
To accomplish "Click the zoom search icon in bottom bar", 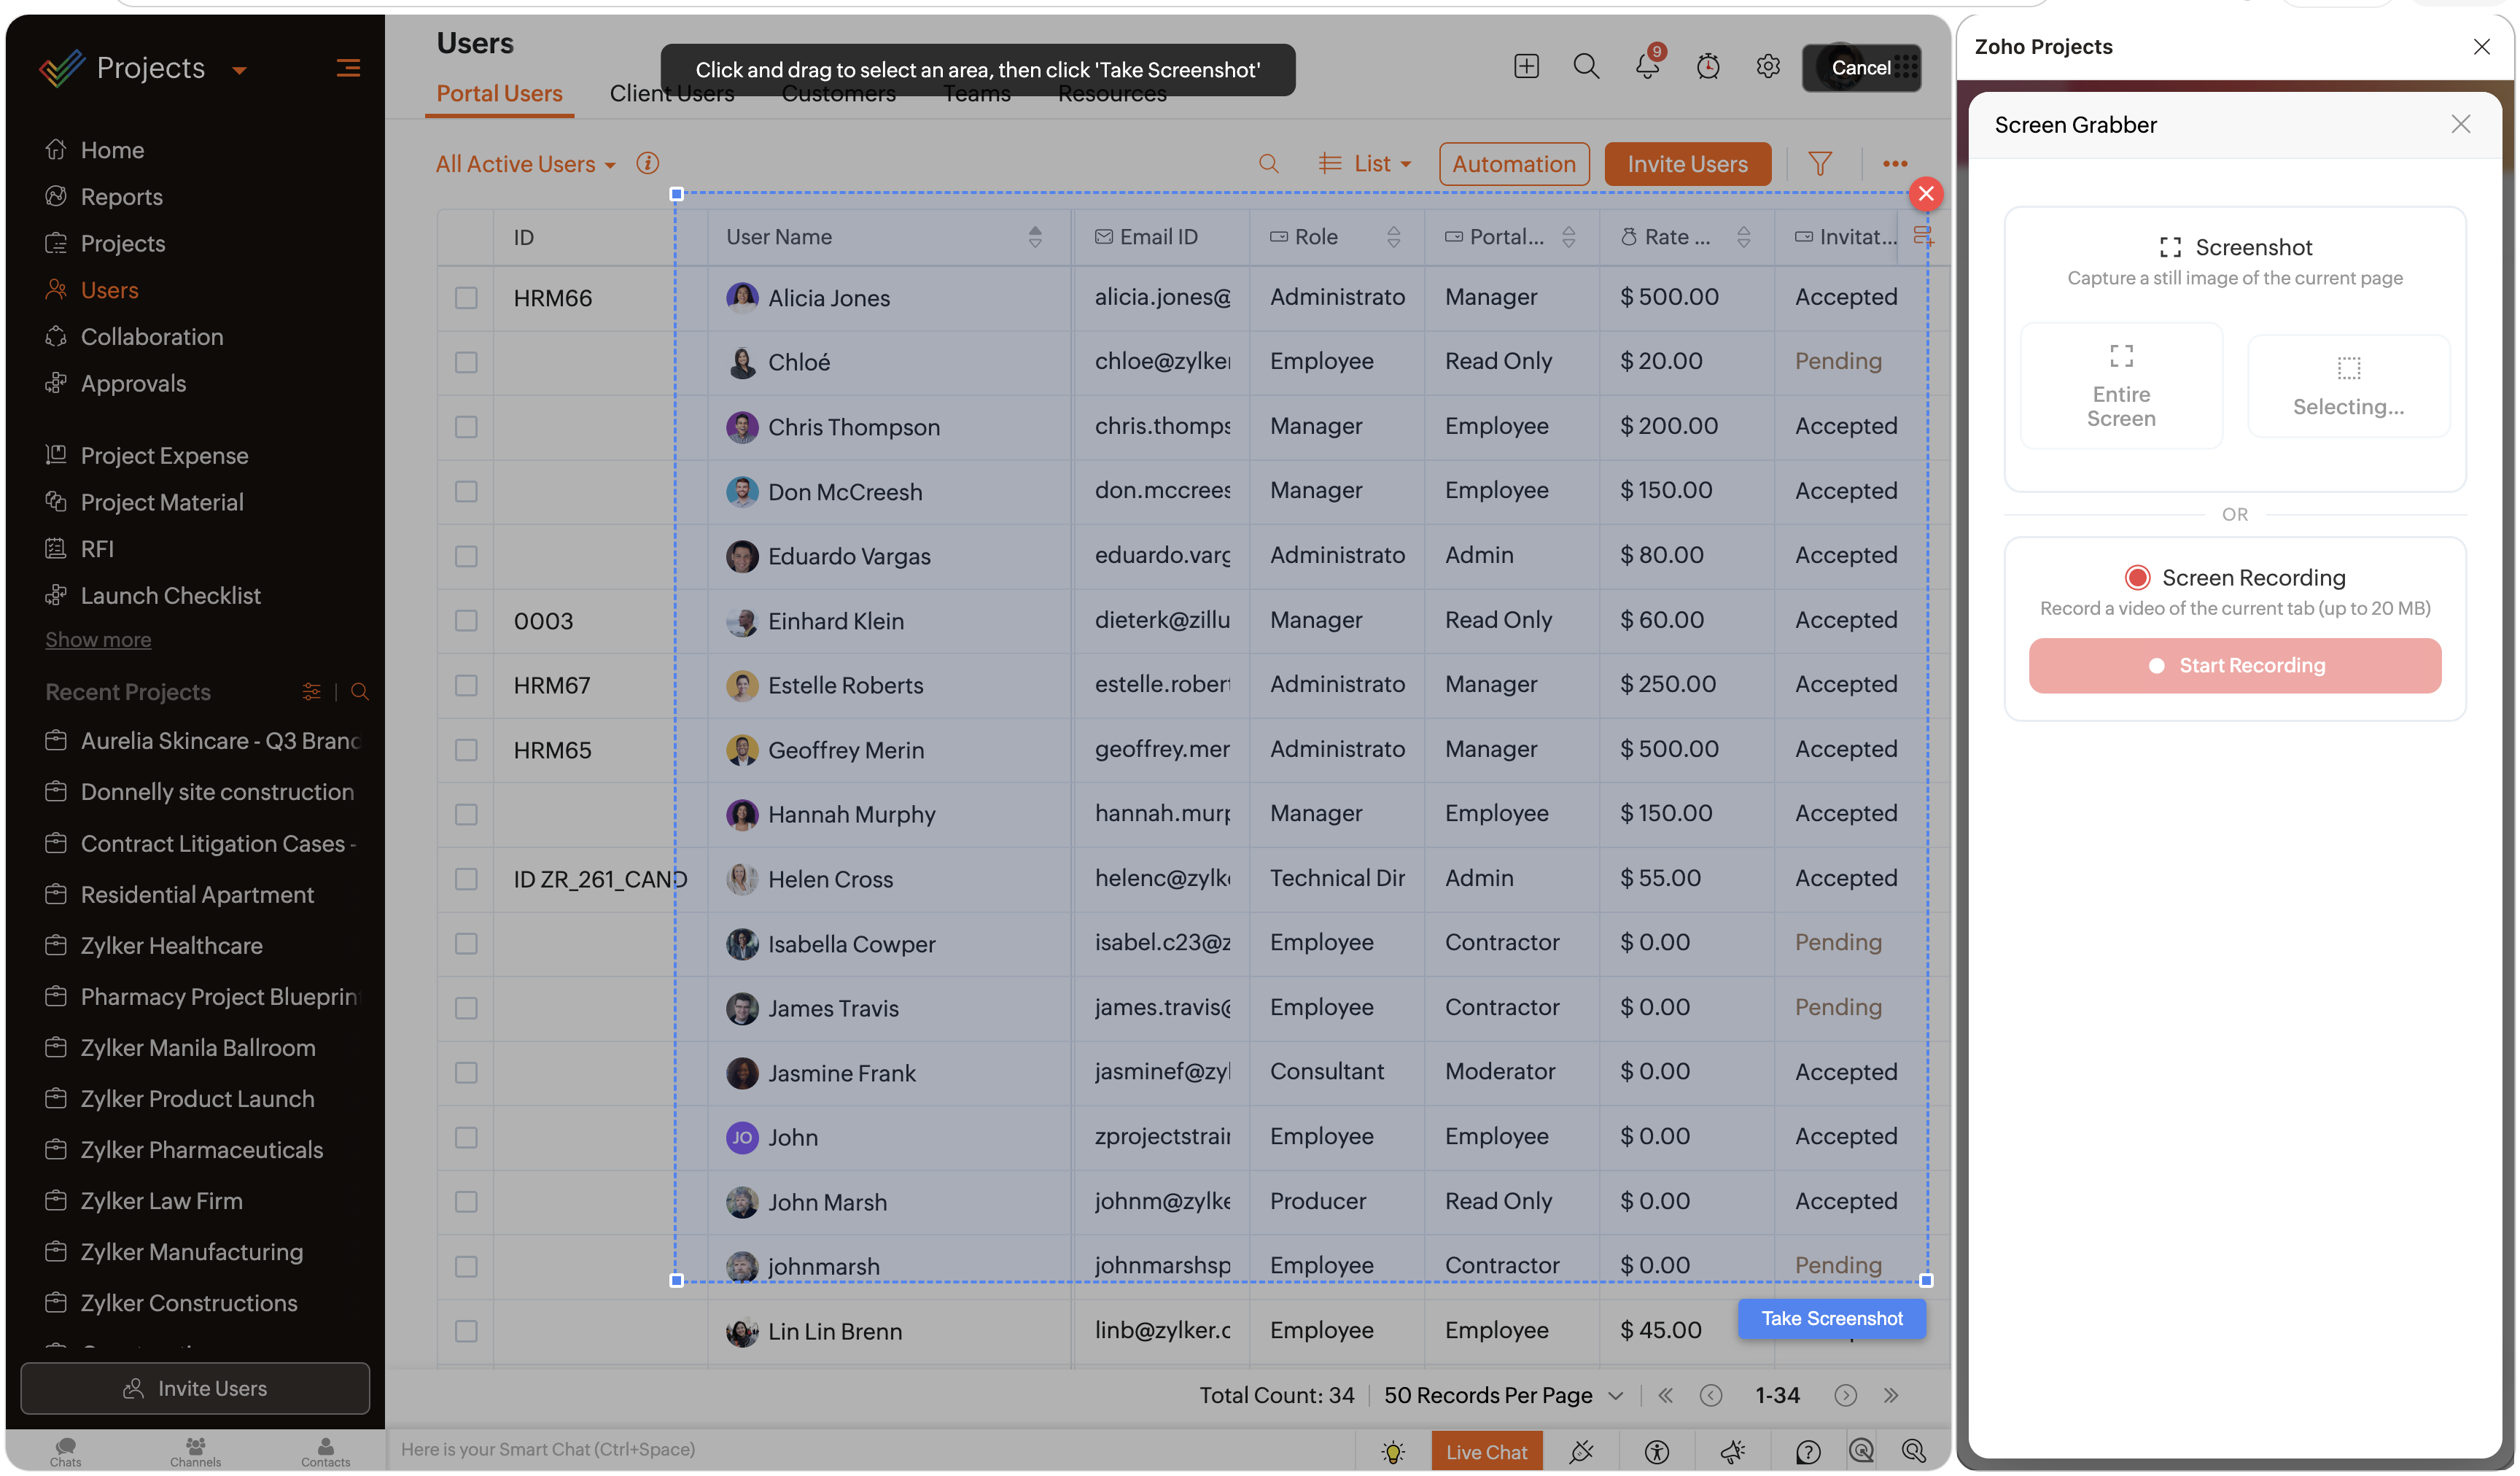I will point(1914,1451).
